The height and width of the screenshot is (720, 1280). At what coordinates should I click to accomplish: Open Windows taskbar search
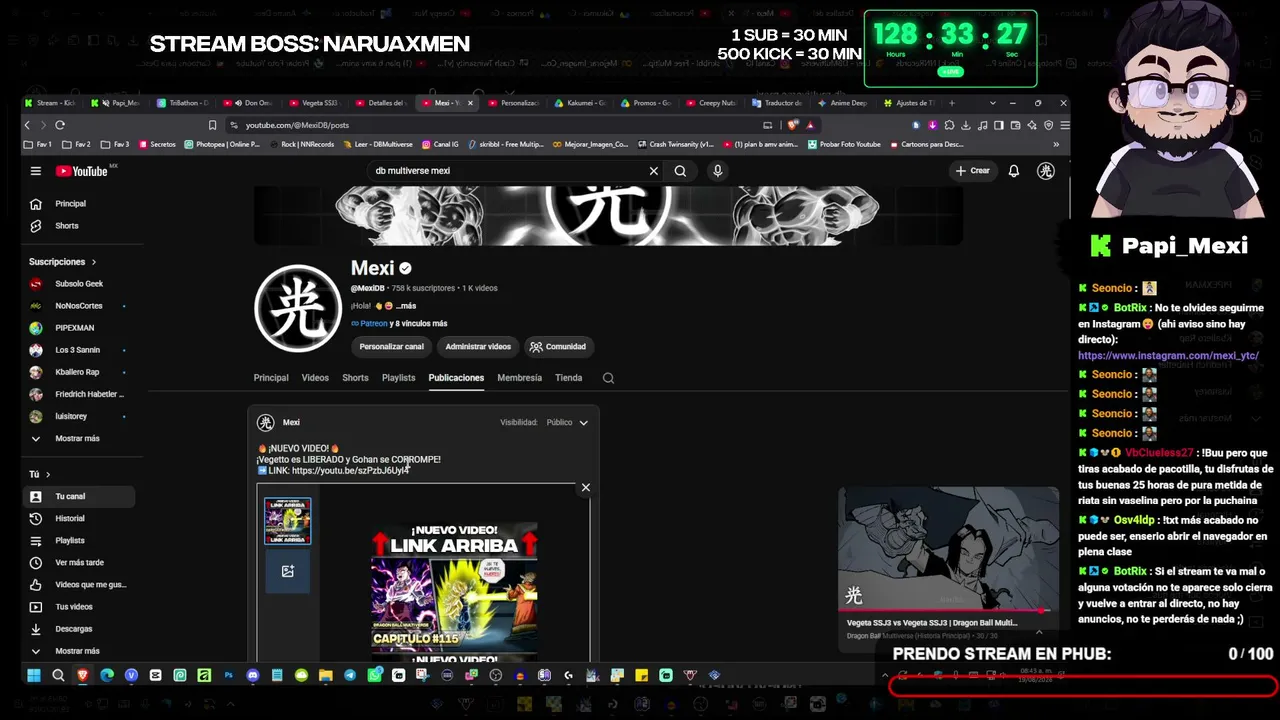tap(58, 676)
